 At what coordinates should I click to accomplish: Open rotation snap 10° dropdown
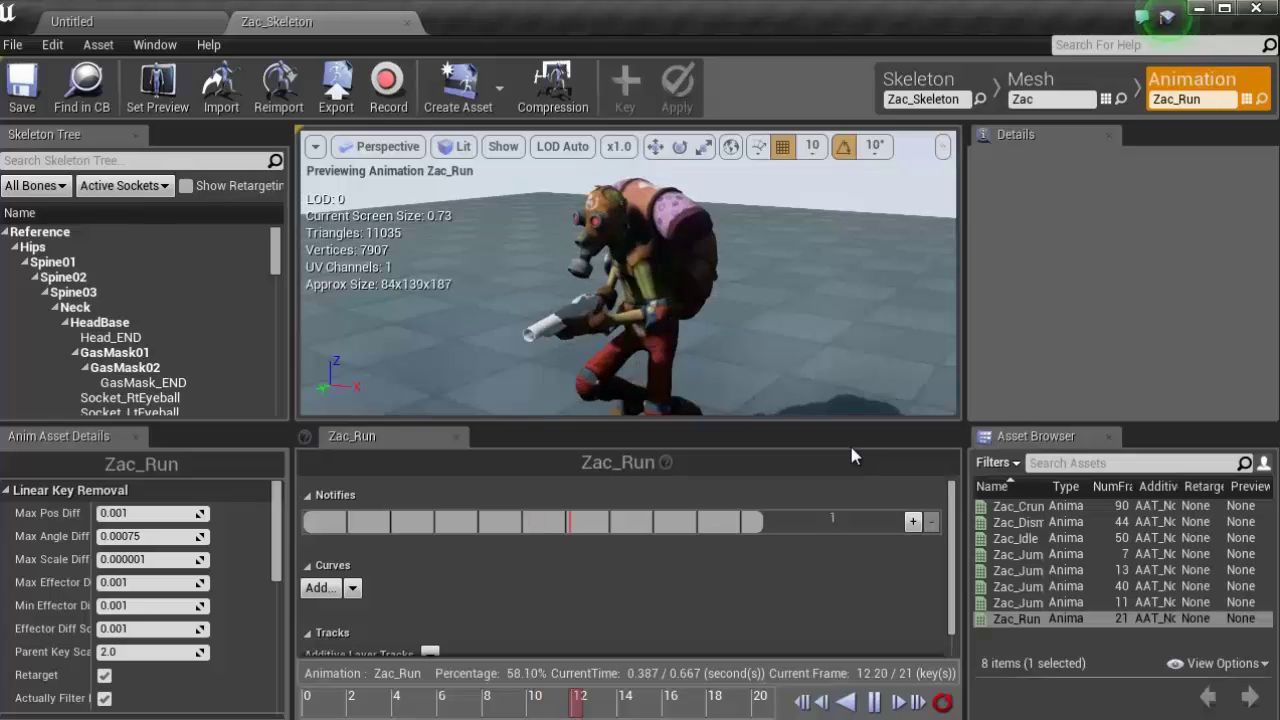tap(875, 147)
